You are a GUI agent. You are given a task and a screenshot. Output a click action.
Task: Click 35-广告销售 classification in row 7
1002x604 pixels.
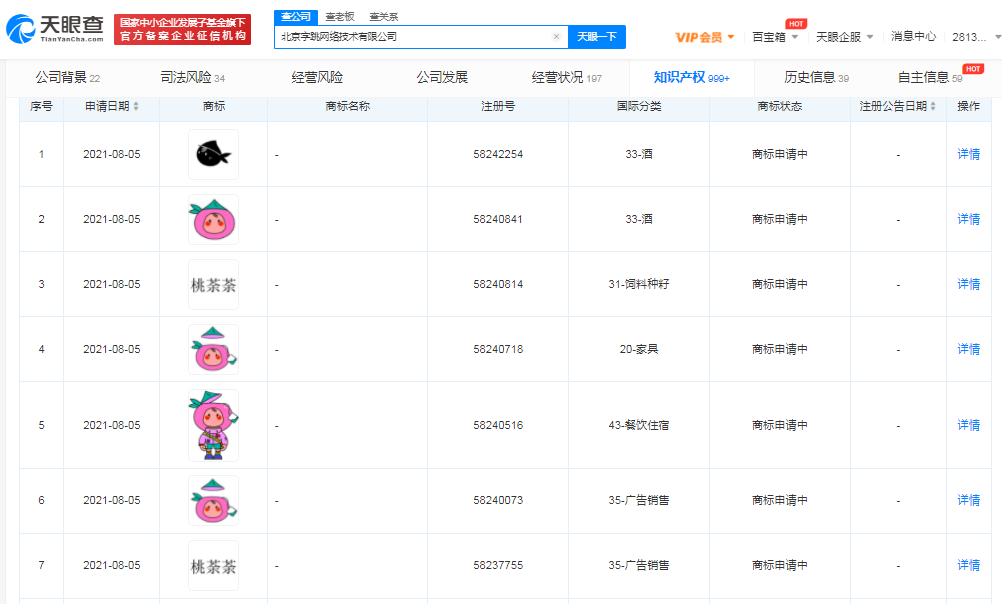coord(638,566)
